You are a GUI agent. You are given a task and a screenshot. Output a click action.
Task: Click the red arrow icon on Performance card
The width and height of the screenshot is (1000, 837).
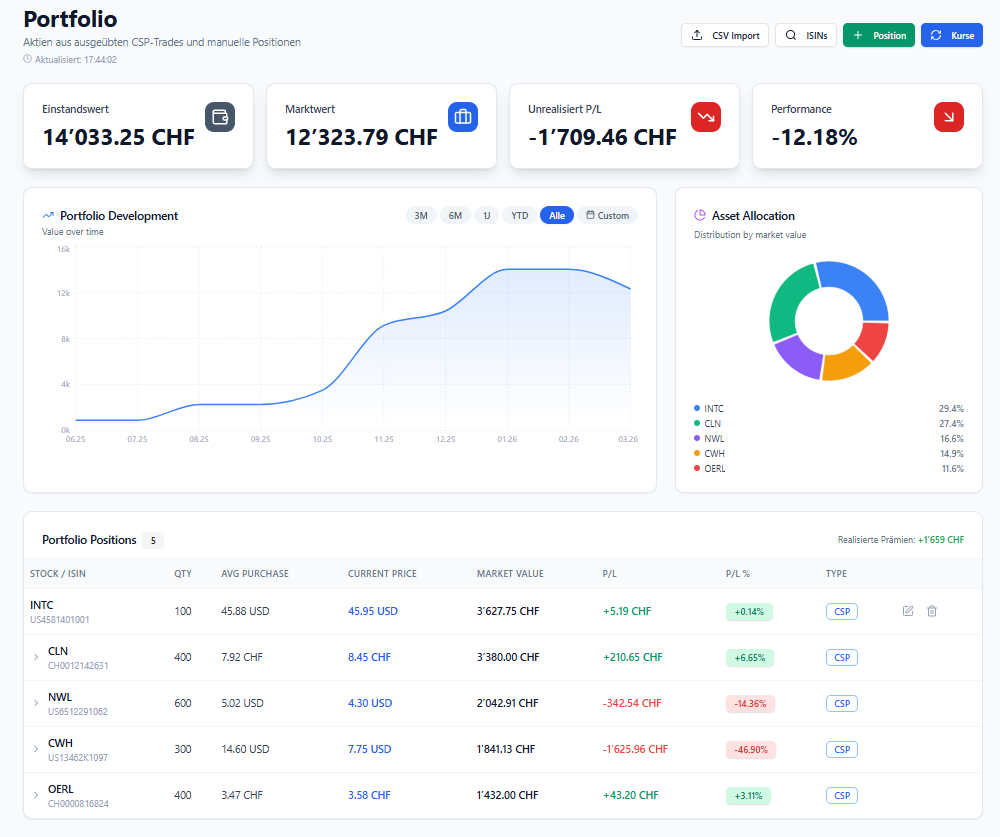(948, 117)
